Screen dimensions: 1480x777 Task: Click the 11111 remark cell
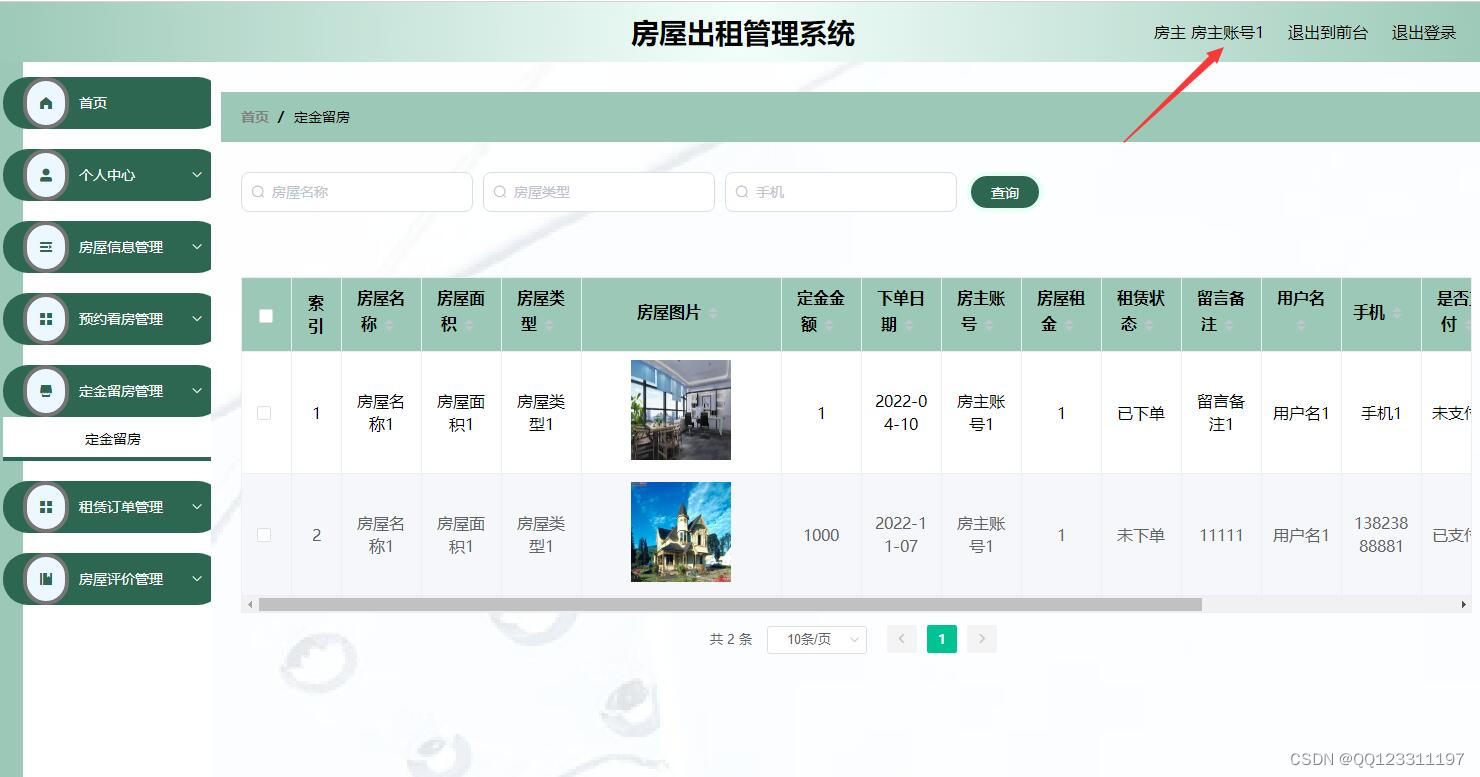1221,535
